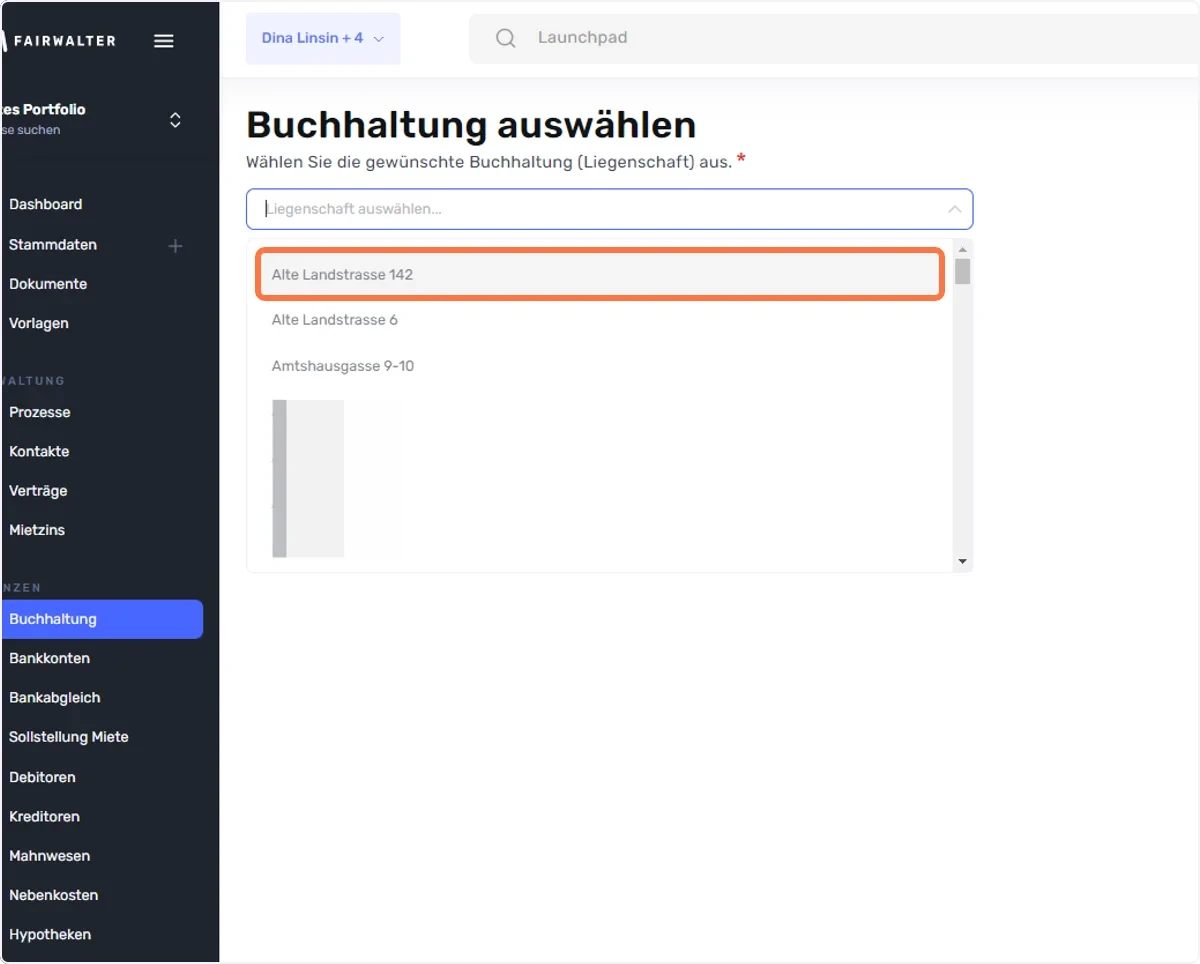Toggle the hamburger menu icon

[164, 41]
